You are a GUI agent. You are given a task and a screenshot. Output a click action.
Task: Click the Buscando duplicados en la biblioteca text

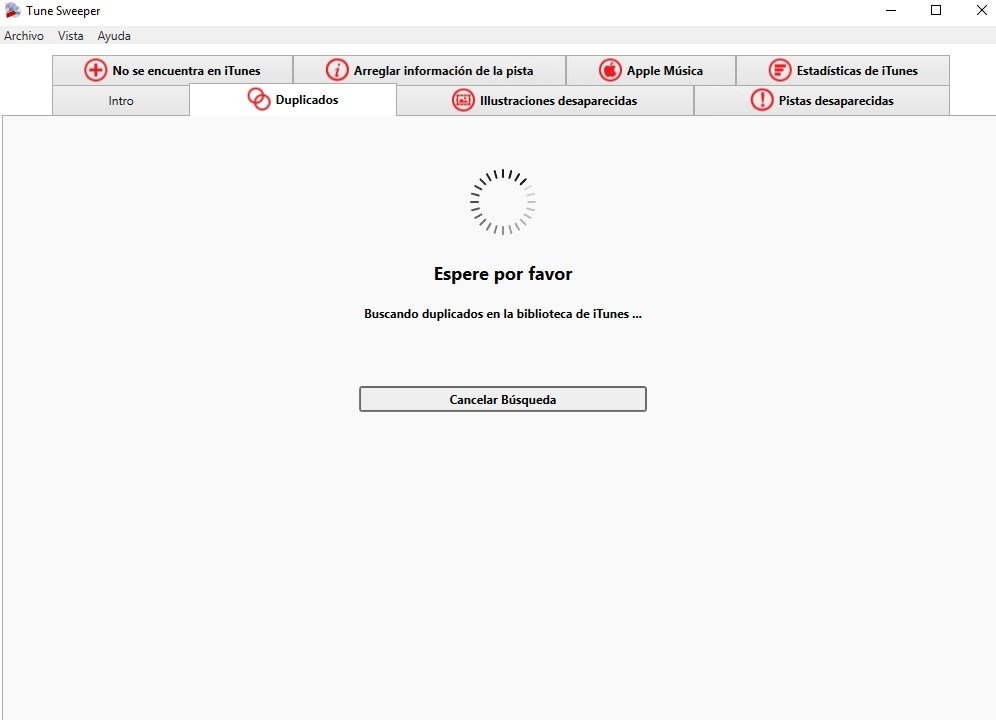[x=503, y=314]
